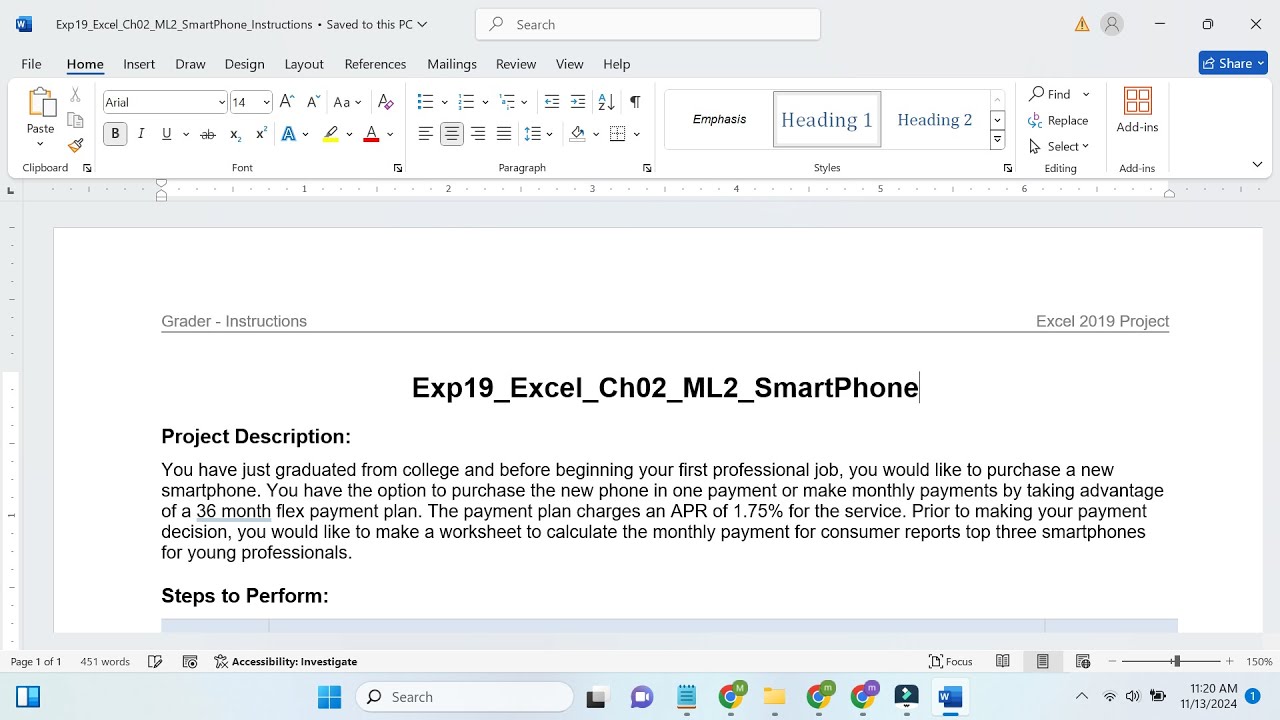This screenshot has width=1280, height=720.
Task: Open the Add-ins button
Action: click(x=1137, y=110)
